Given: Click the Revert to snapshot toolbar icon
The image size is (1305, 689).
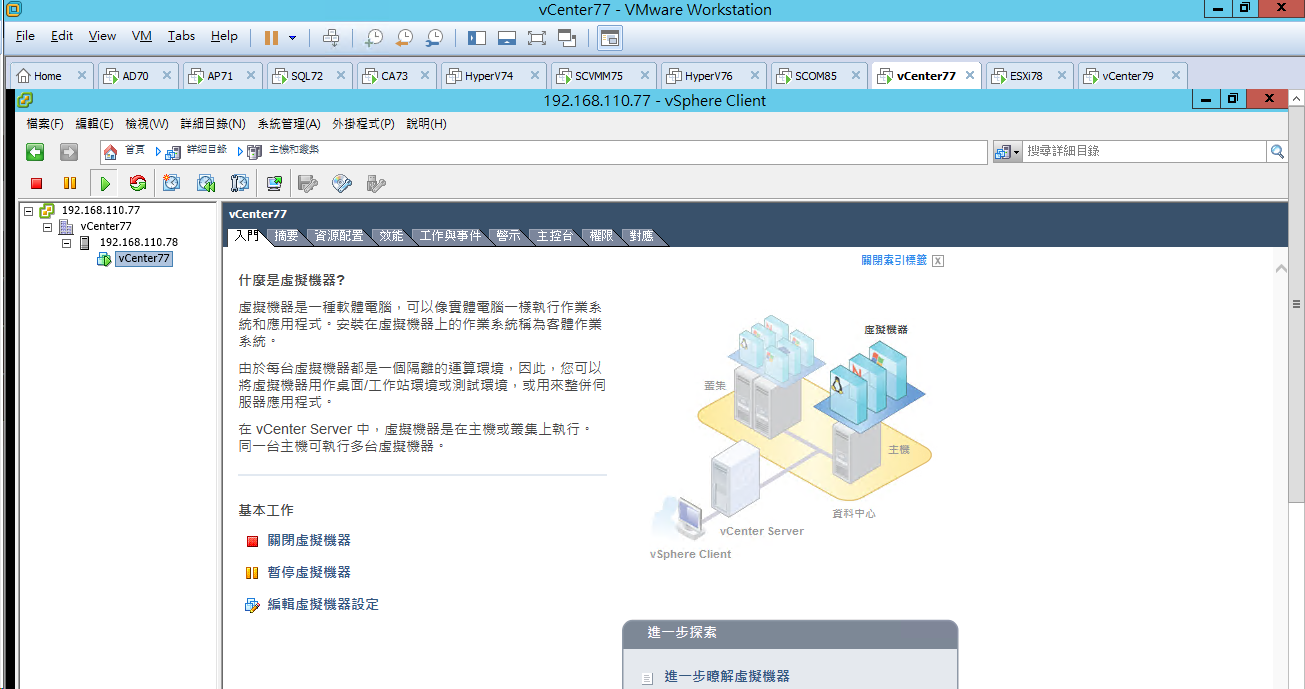Looking at the screenshot, I should point(206,183).
